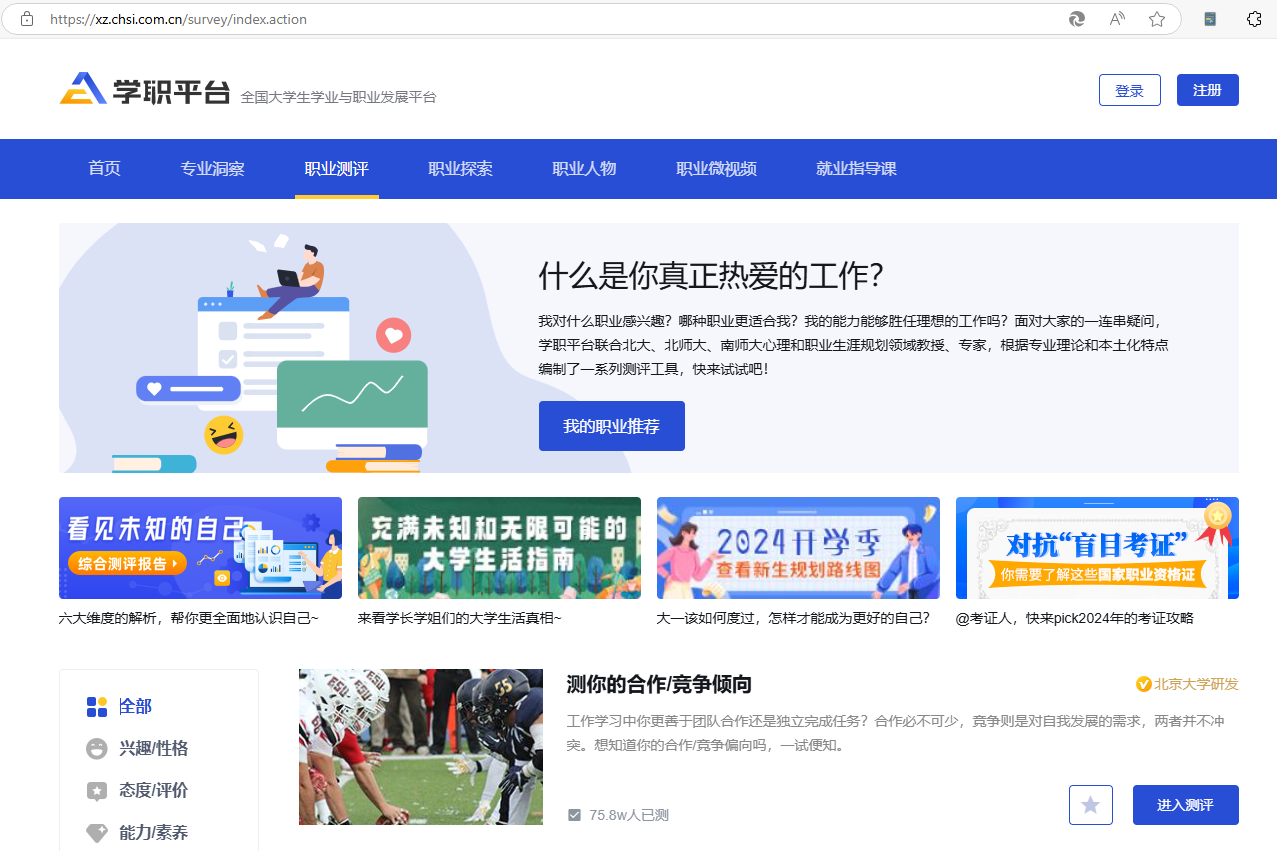Open Copilot from the browser toolbar
Screen dimensions: 1277x851
coord(1253,18)
